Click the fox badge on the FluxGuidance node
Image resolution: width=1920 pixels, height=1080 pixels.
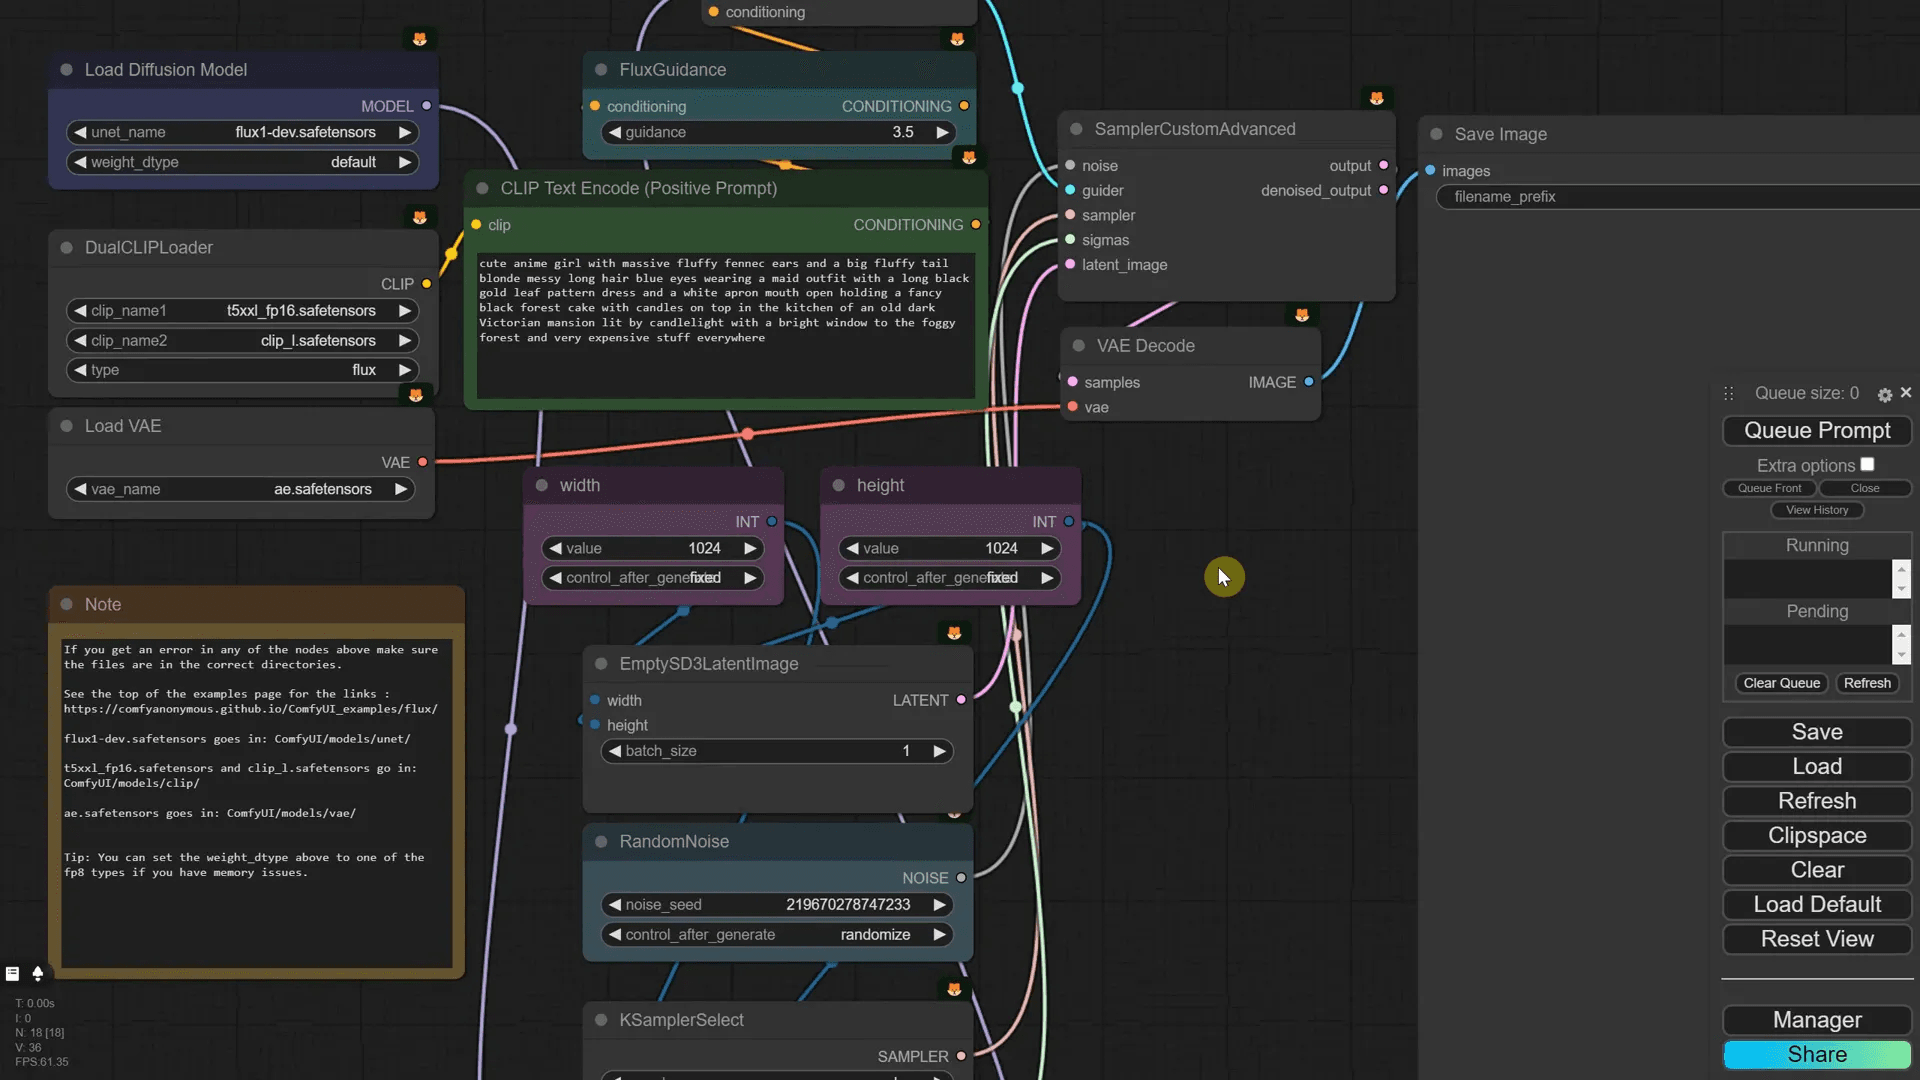coord(957,40)
